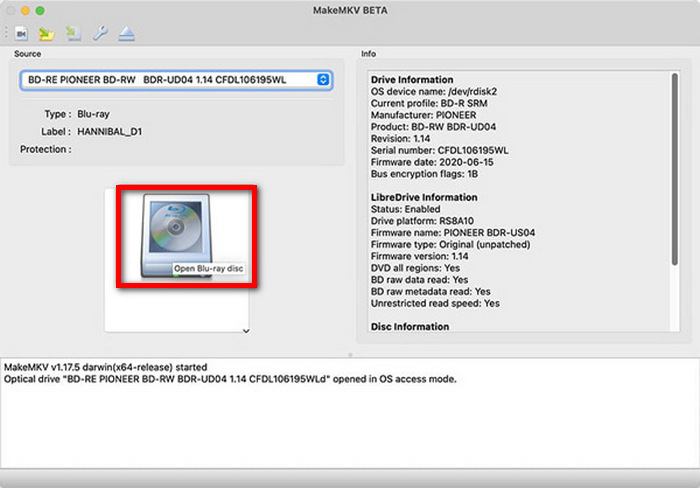Click 'Firmware type: Original (unpatched)' line
The width and height of the screenshot is (700, 488).
(450, 244)
